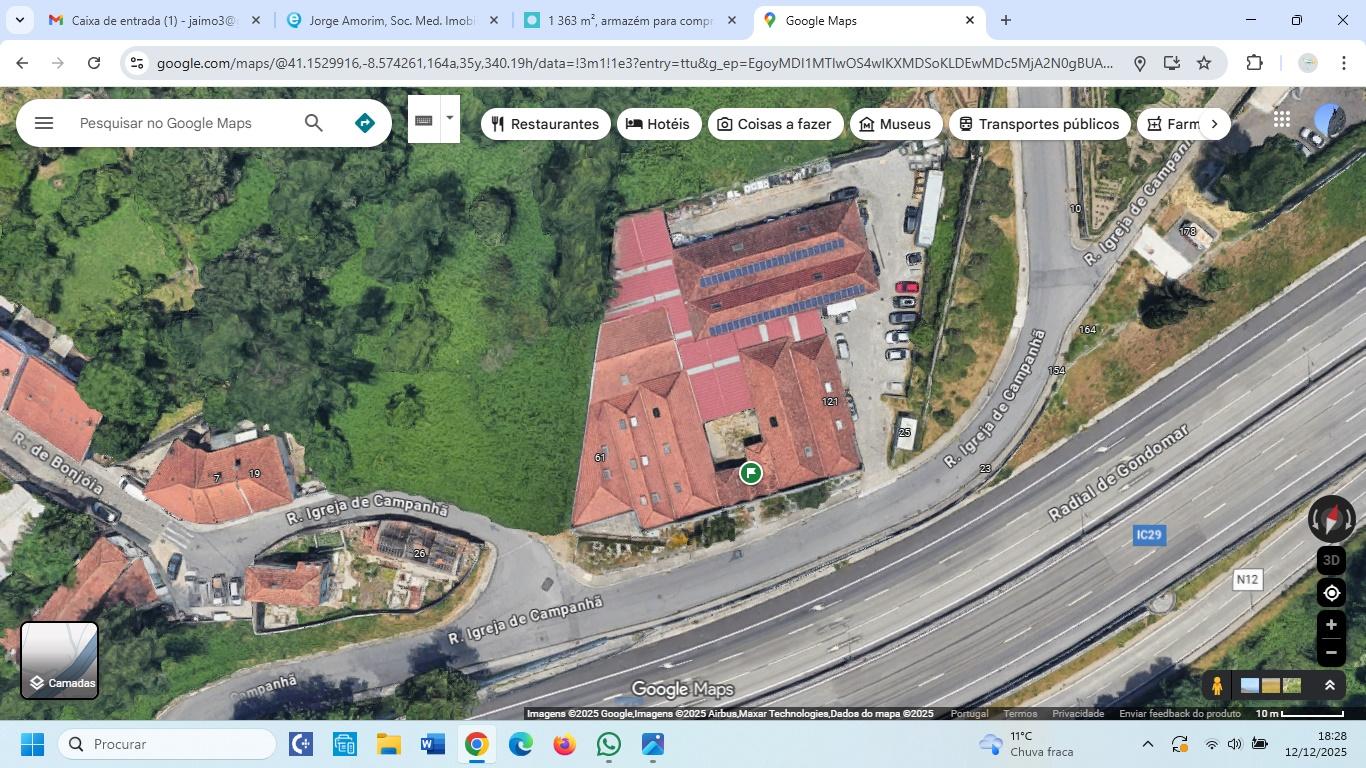Image resolution: width=1366 pixels, height=768 pixels.
Task: Choose Transportes públicos chip
Action: tap(1040, 124)
